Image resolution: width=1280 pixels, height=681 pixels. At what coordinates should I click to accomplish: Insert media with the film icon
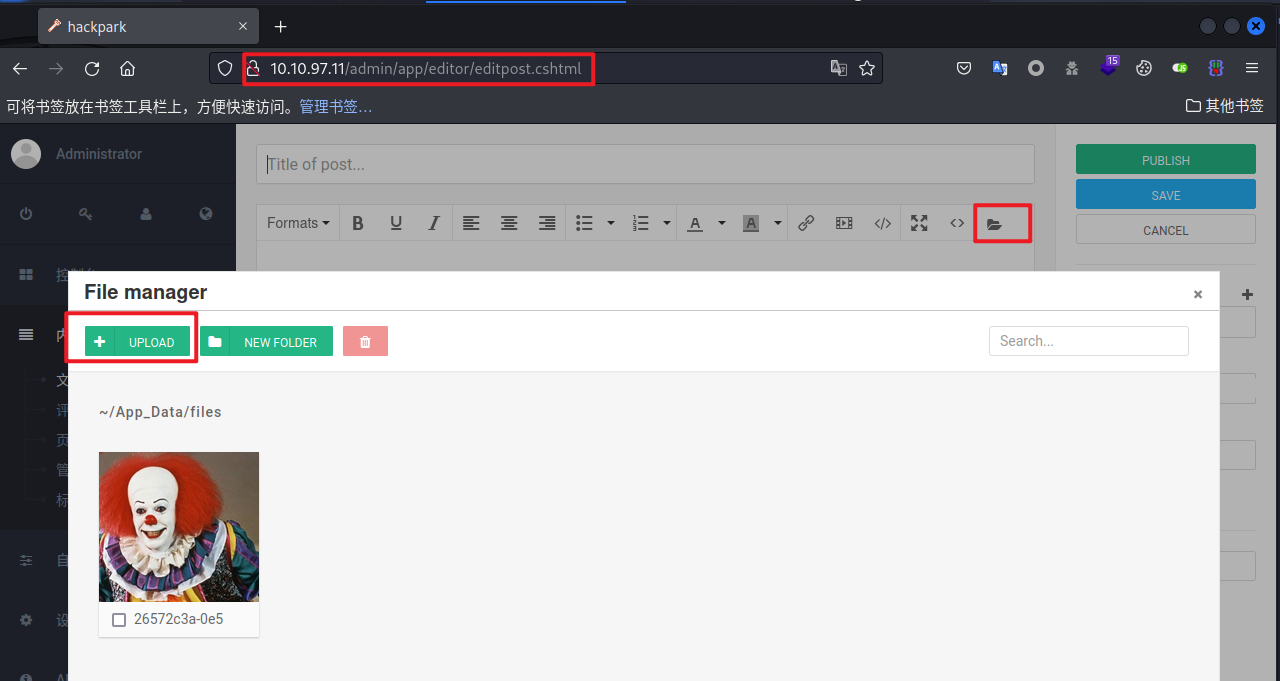click(x=844, y=223)
